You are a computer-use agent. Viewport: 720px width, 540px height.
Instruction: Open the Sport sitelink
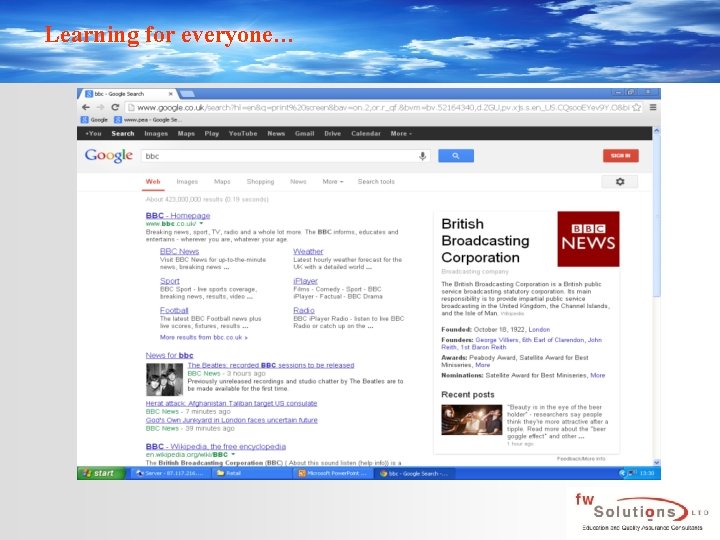pos(169,281)
